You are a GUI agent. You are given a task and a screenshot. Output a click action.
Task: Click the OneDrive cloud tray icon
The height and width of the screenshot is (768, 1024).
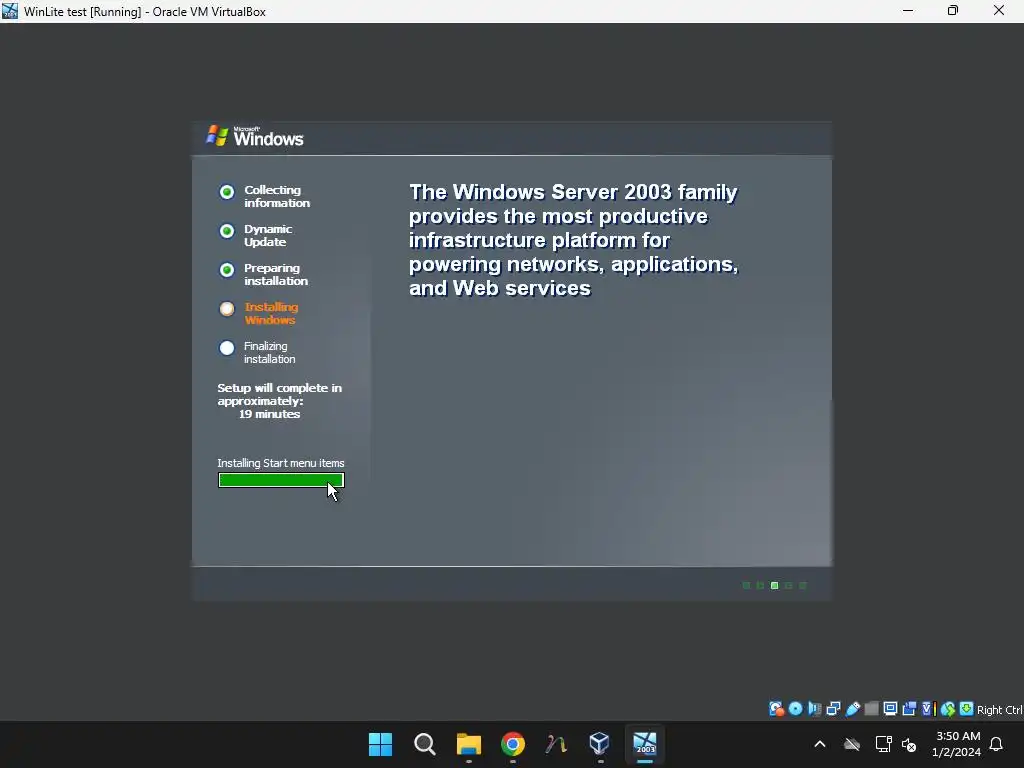click(852, 744)
